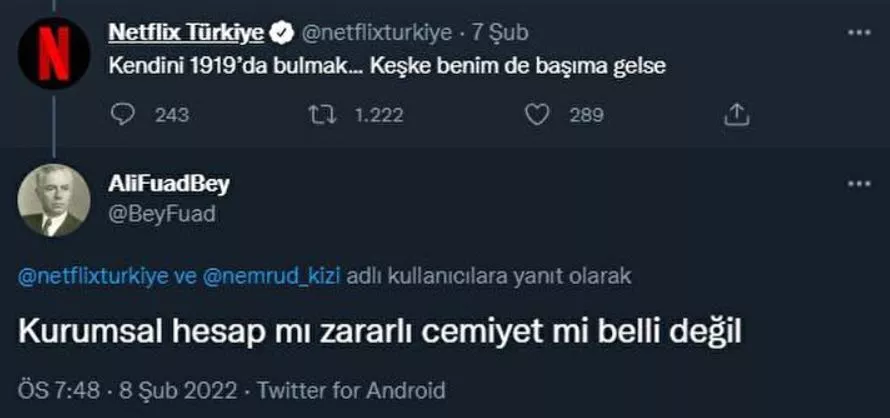Viewport: 890px width, 418px height.
Task: Like the Netflix tweet with heart icon
Action: 538,115
